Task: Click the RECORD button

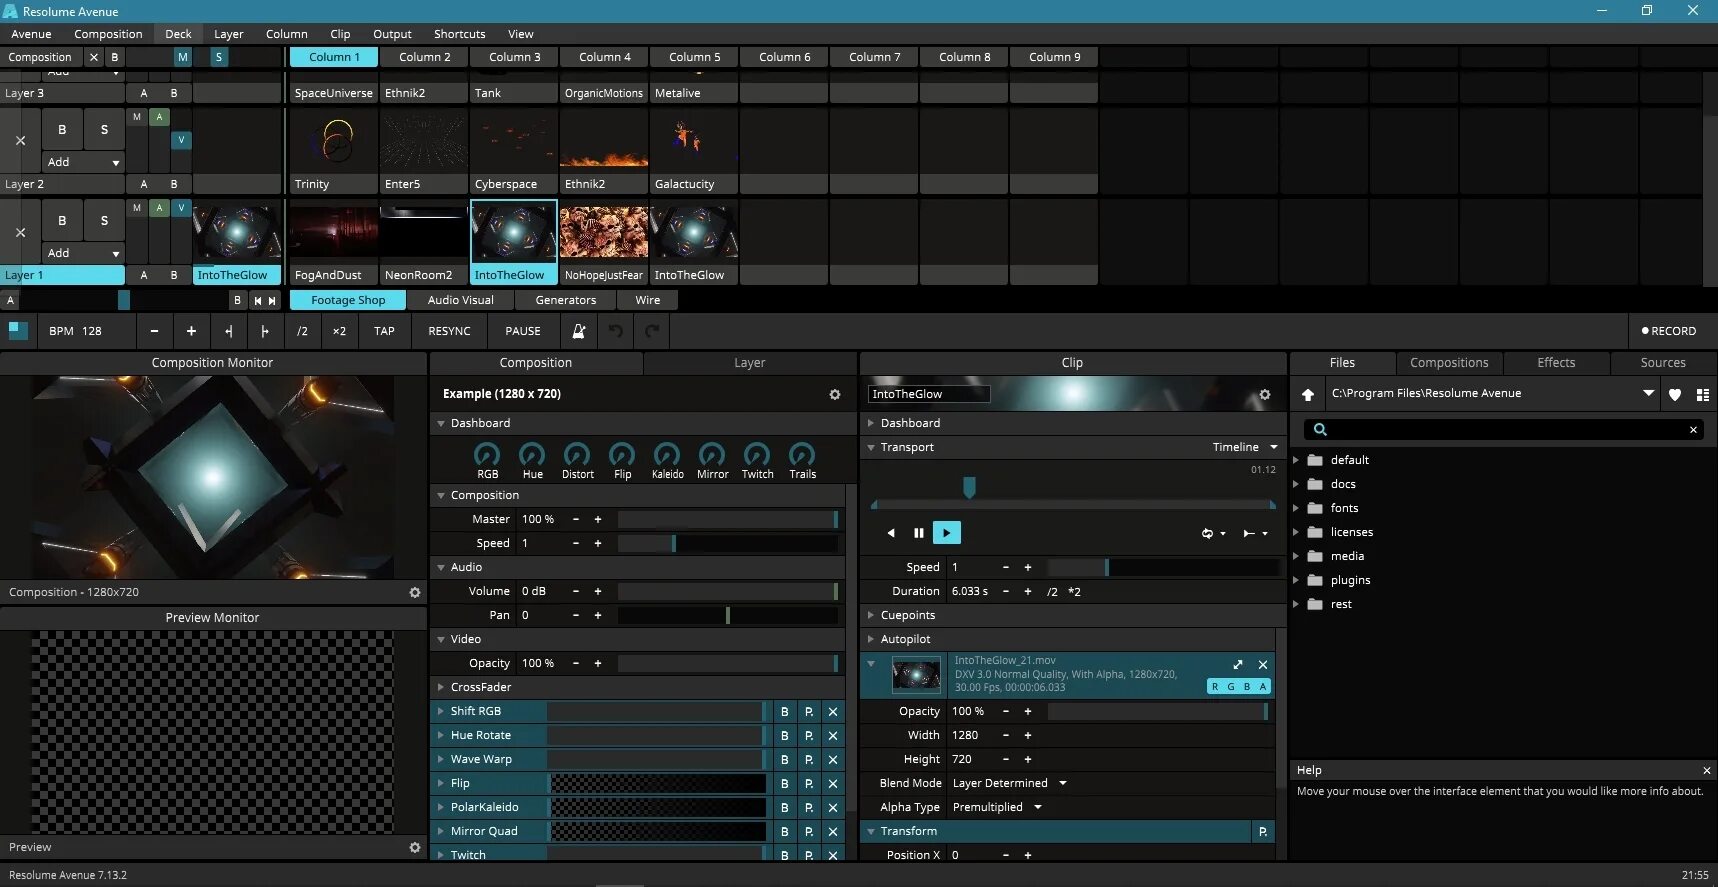Action: tap(1668, 331)
